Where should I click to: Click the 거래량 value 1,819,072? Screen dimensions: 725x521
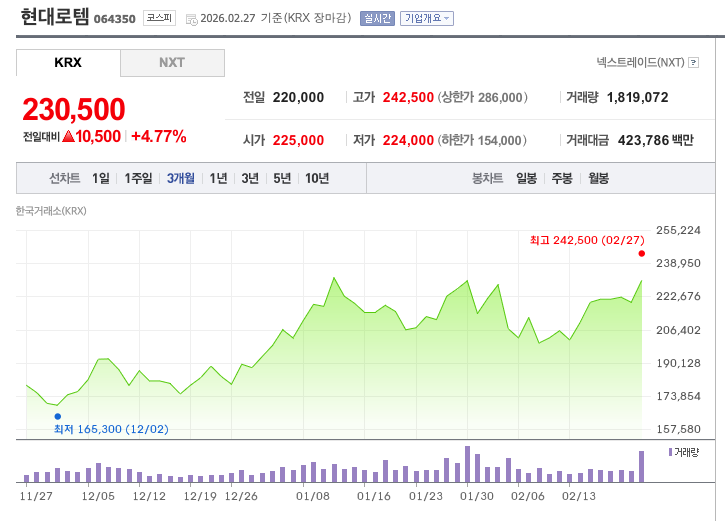pyautogui.click(x=638, y=98)
